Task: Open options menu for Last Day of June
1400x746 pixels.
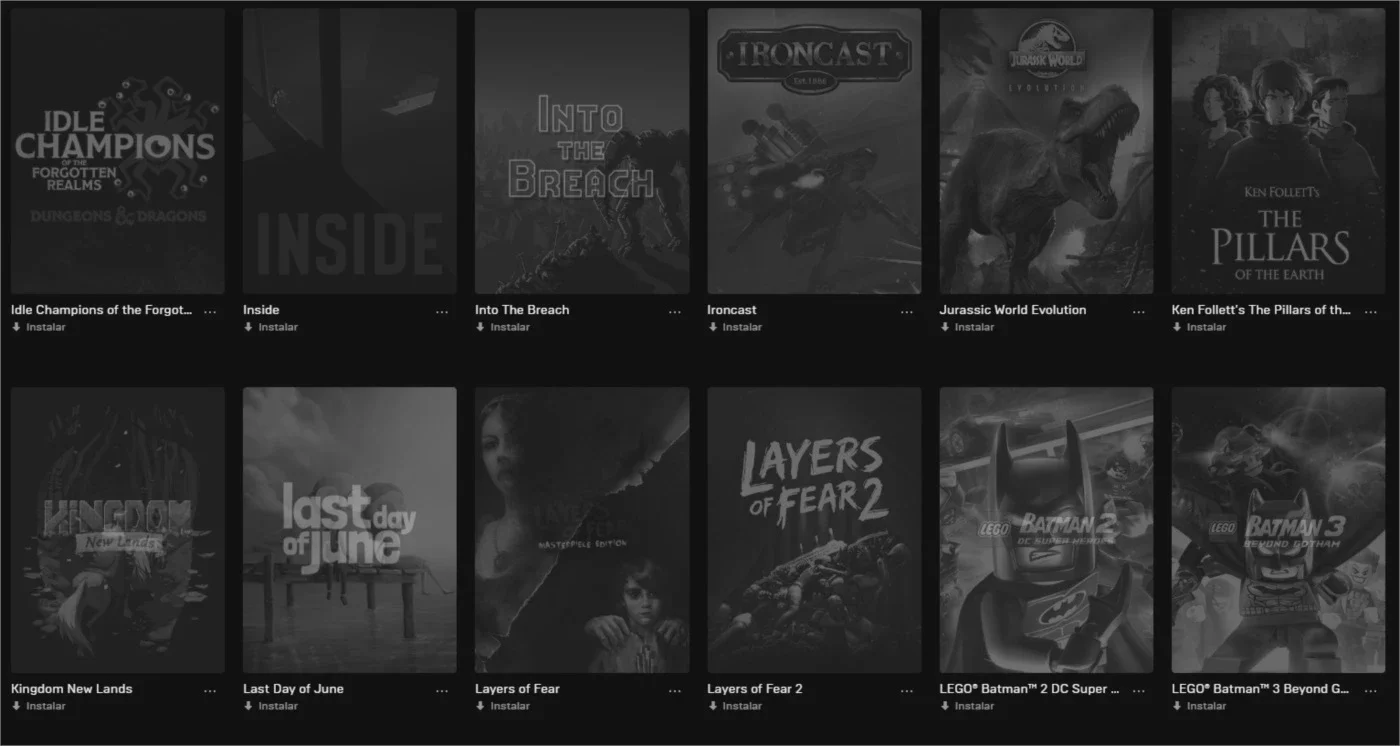Action: (442, 691)
